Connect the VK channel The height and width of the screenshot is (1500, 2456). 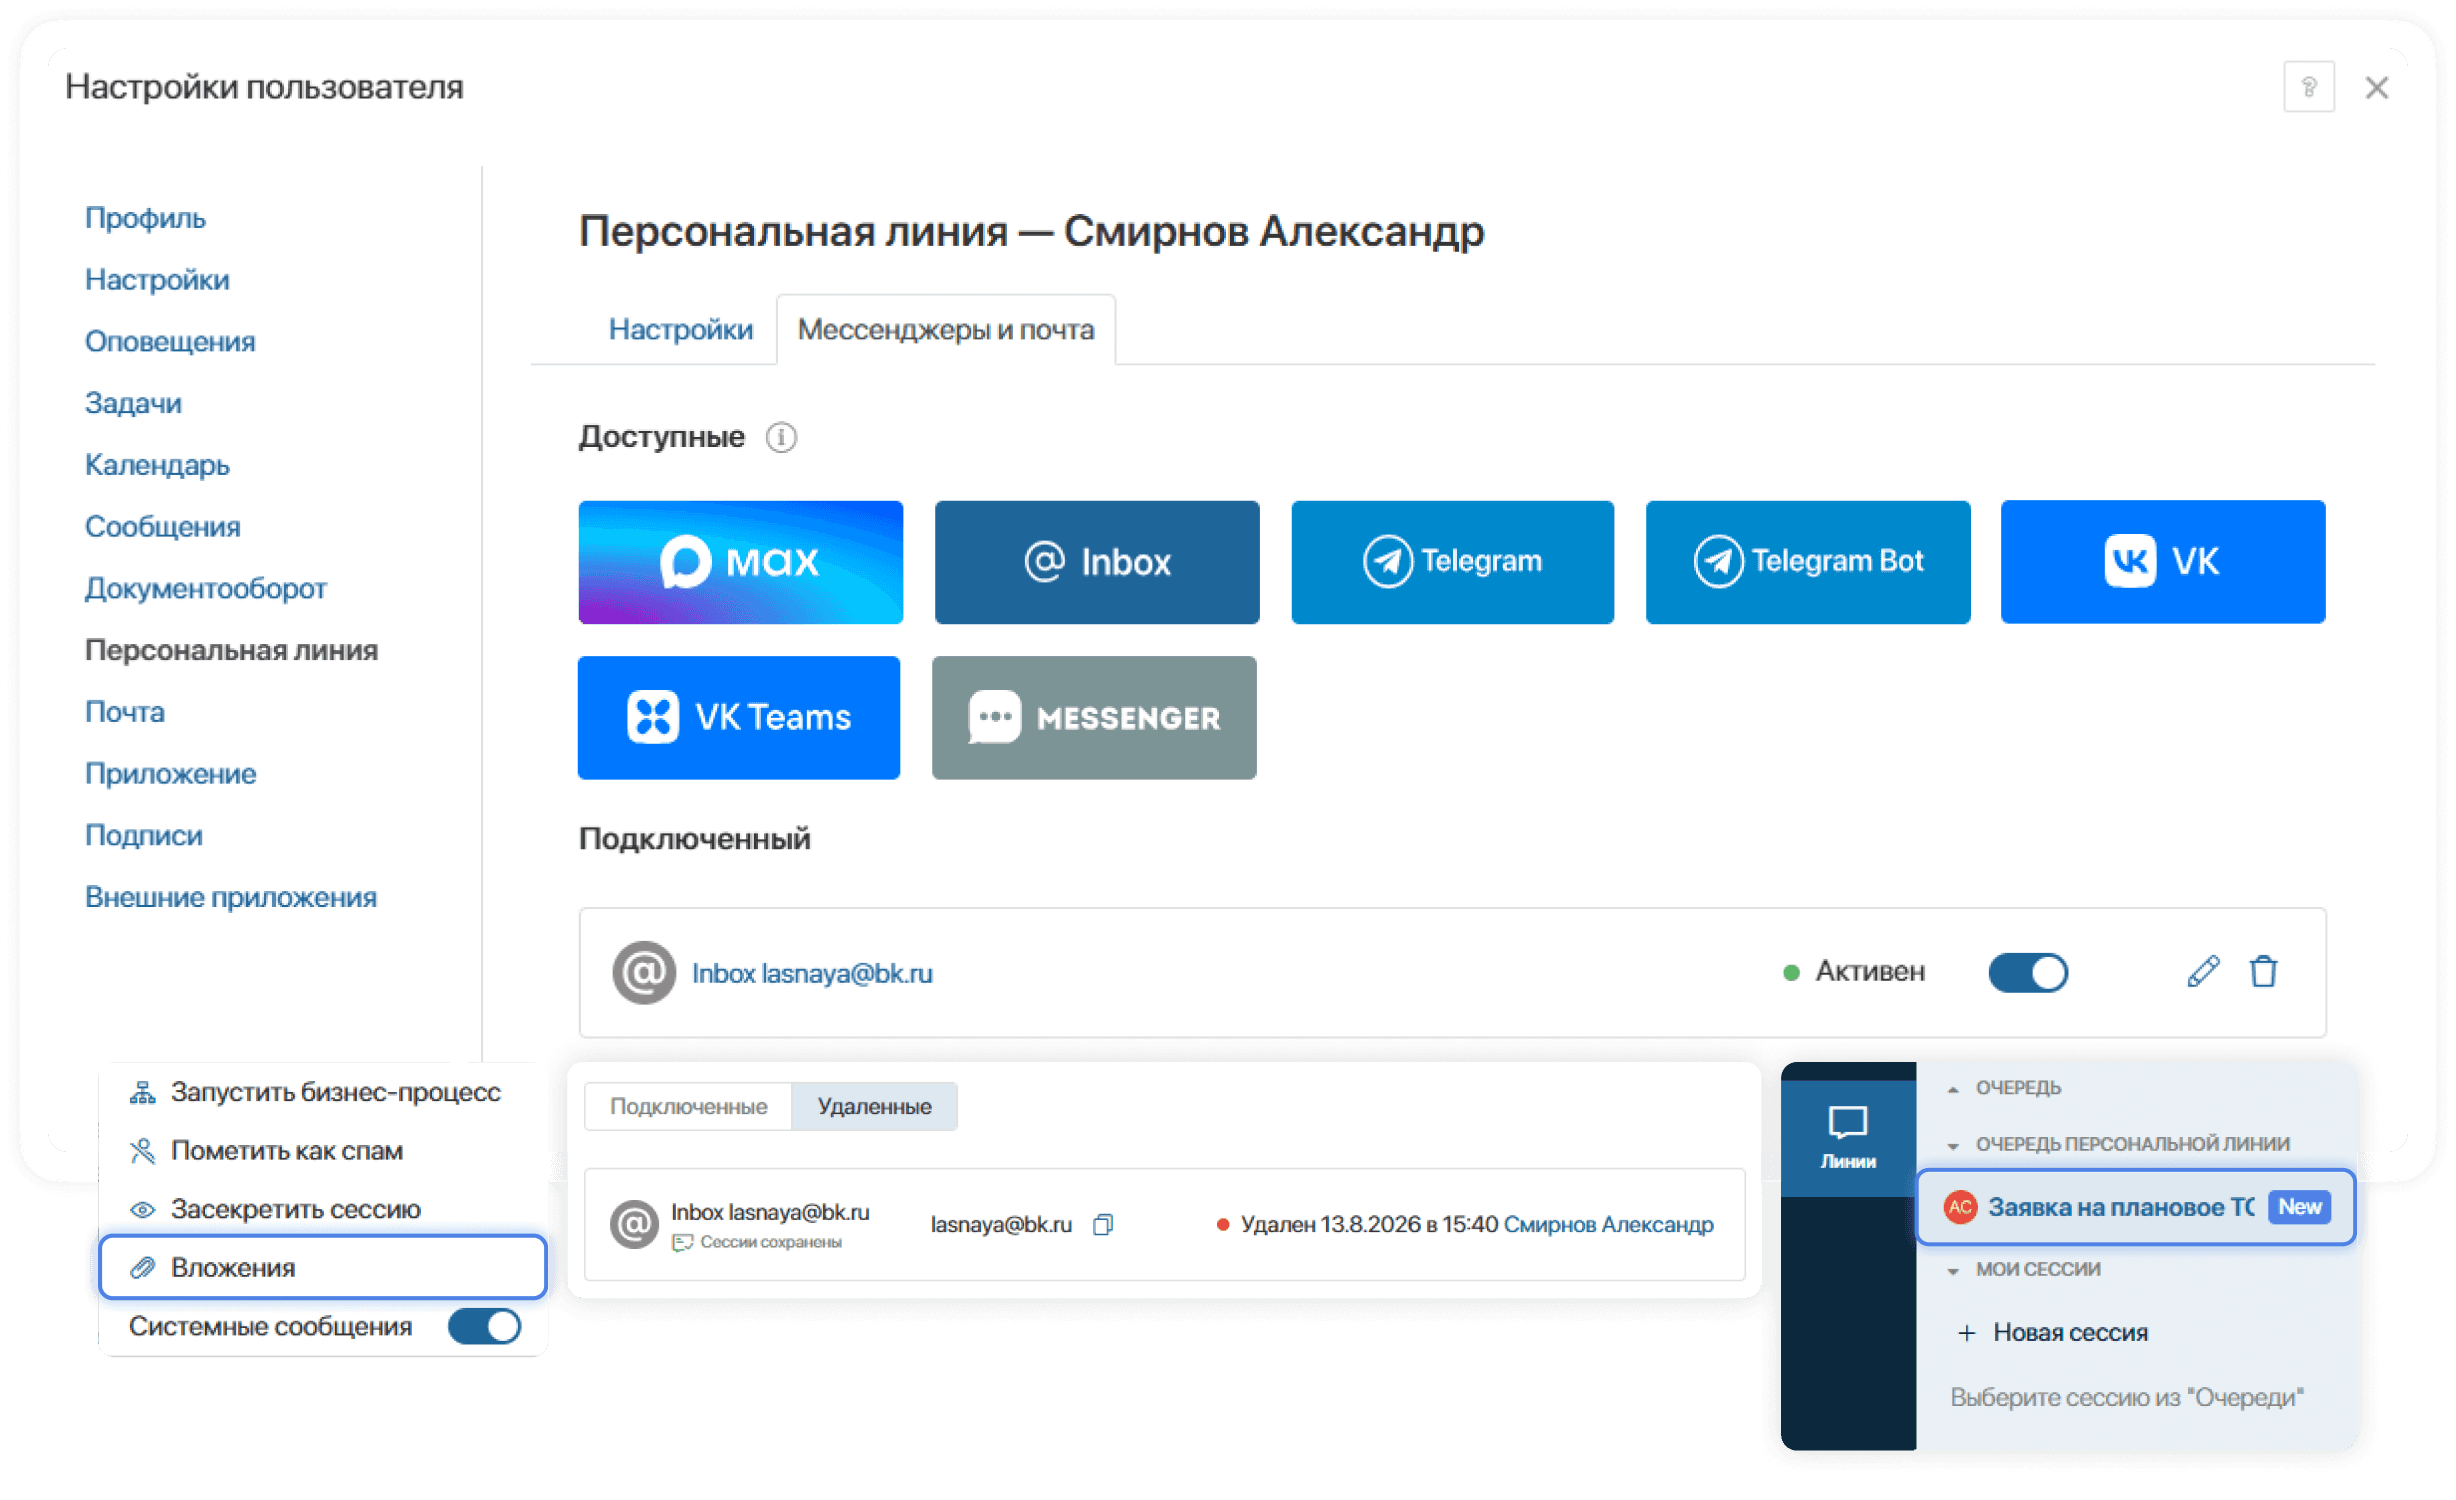point(2163,562)
